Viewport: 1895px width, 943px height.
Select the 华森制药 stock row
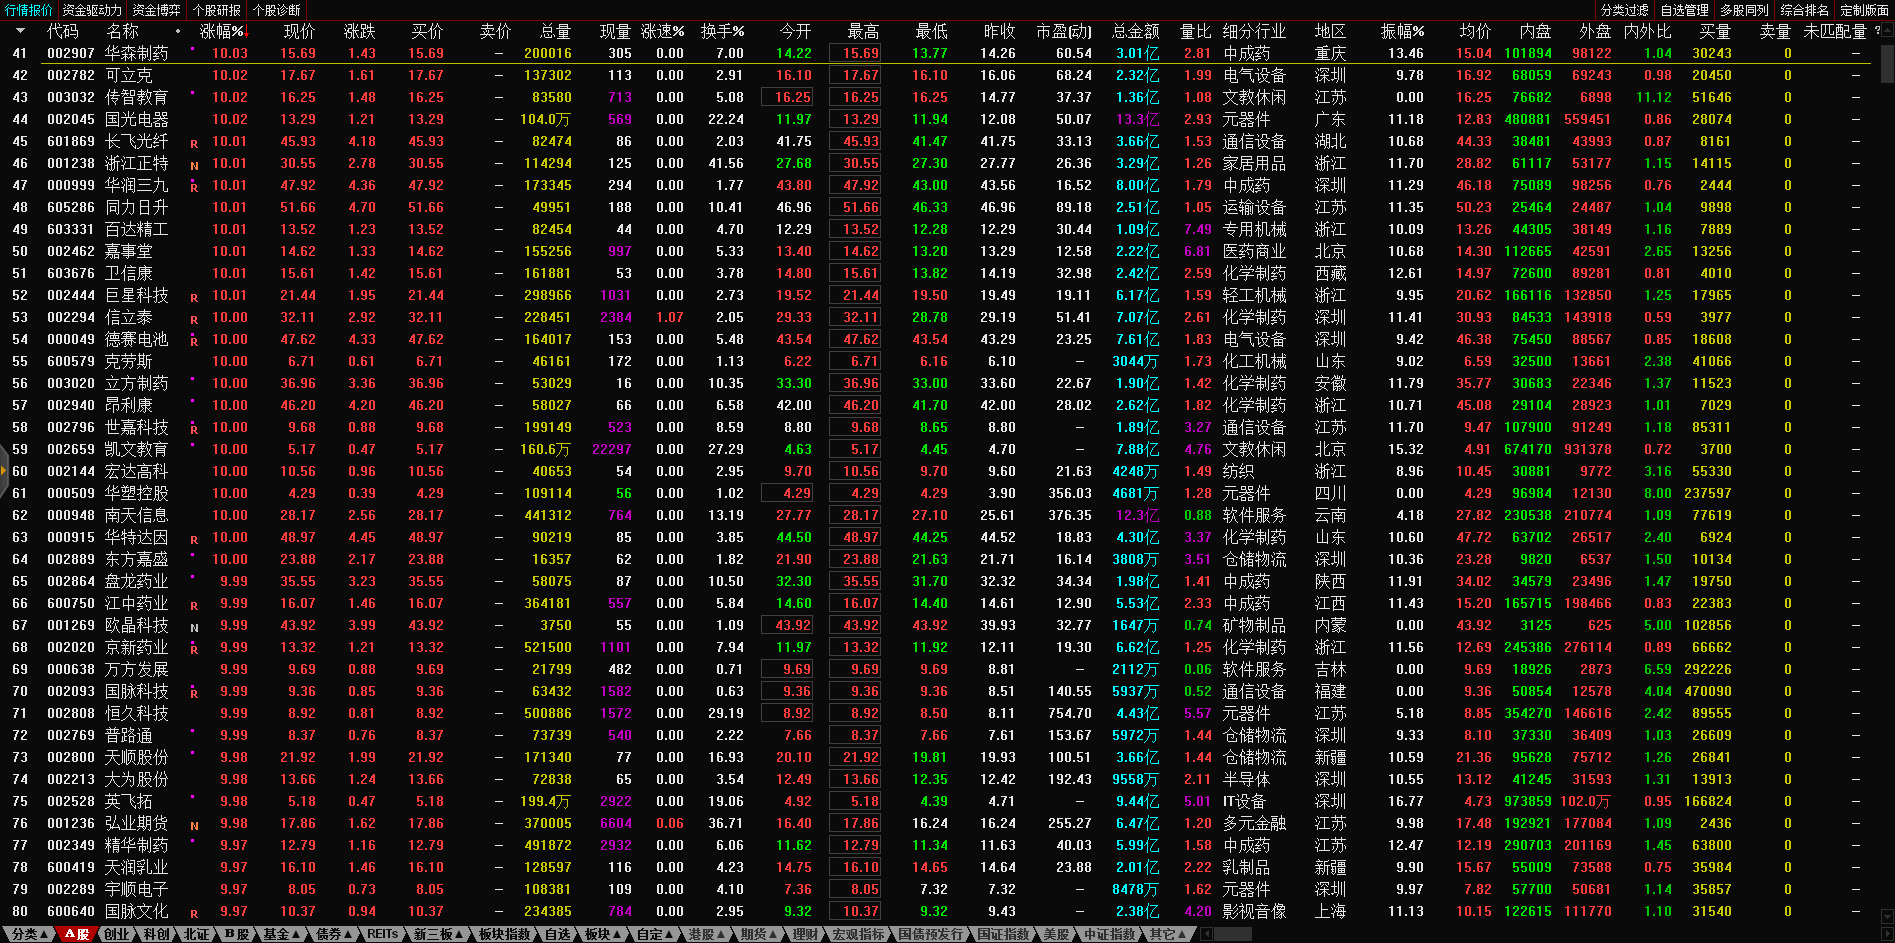coord(136,53)
